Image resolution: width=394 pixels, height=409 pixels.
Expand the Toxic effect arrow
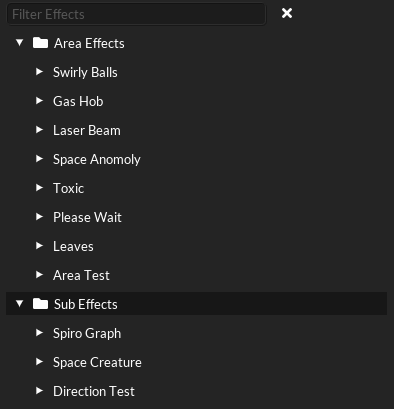pos(39,188)
